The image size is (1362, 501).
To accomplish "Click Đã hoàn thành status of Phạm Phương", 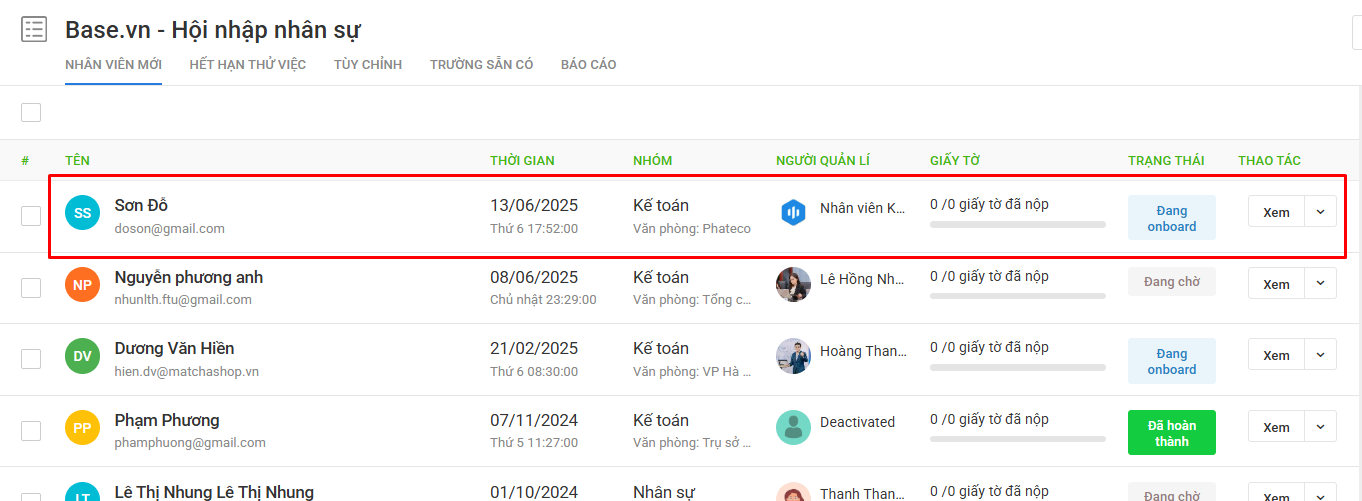I will [1172, 433].
